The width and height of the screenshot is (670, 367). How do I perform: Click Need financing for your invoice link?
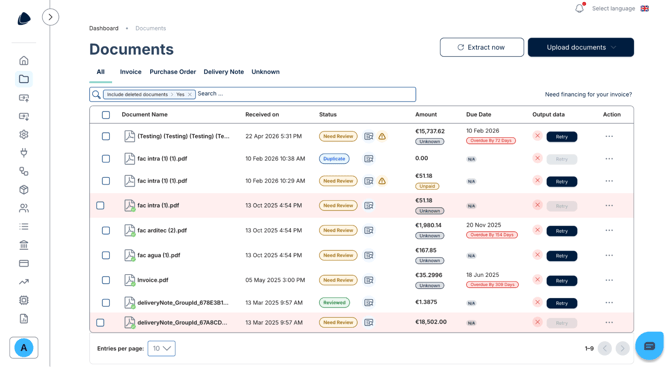pos(588,94)
